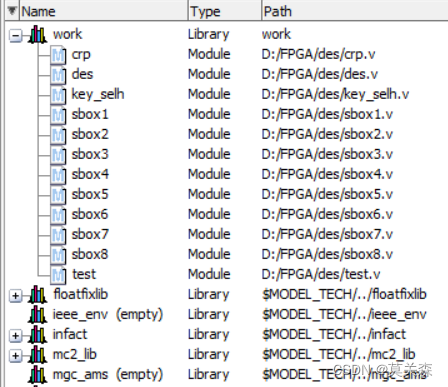Click path D:/FPGA/des/key_selh.v

[x=335, y=95]
